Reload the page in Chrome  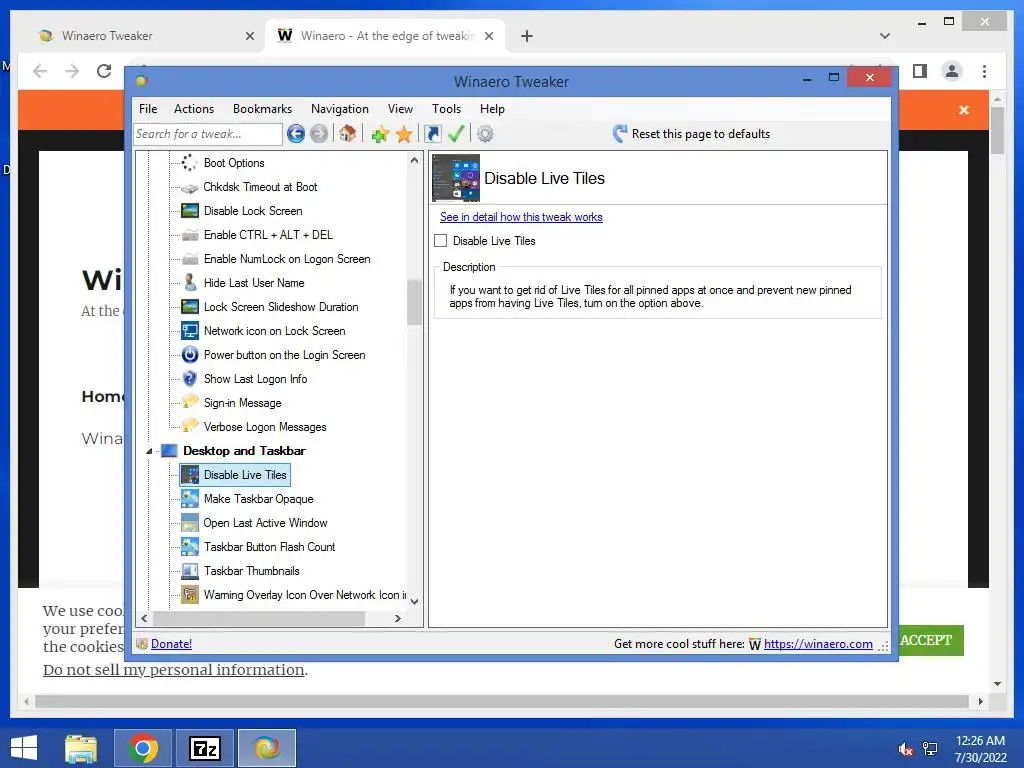click(104, 71)
